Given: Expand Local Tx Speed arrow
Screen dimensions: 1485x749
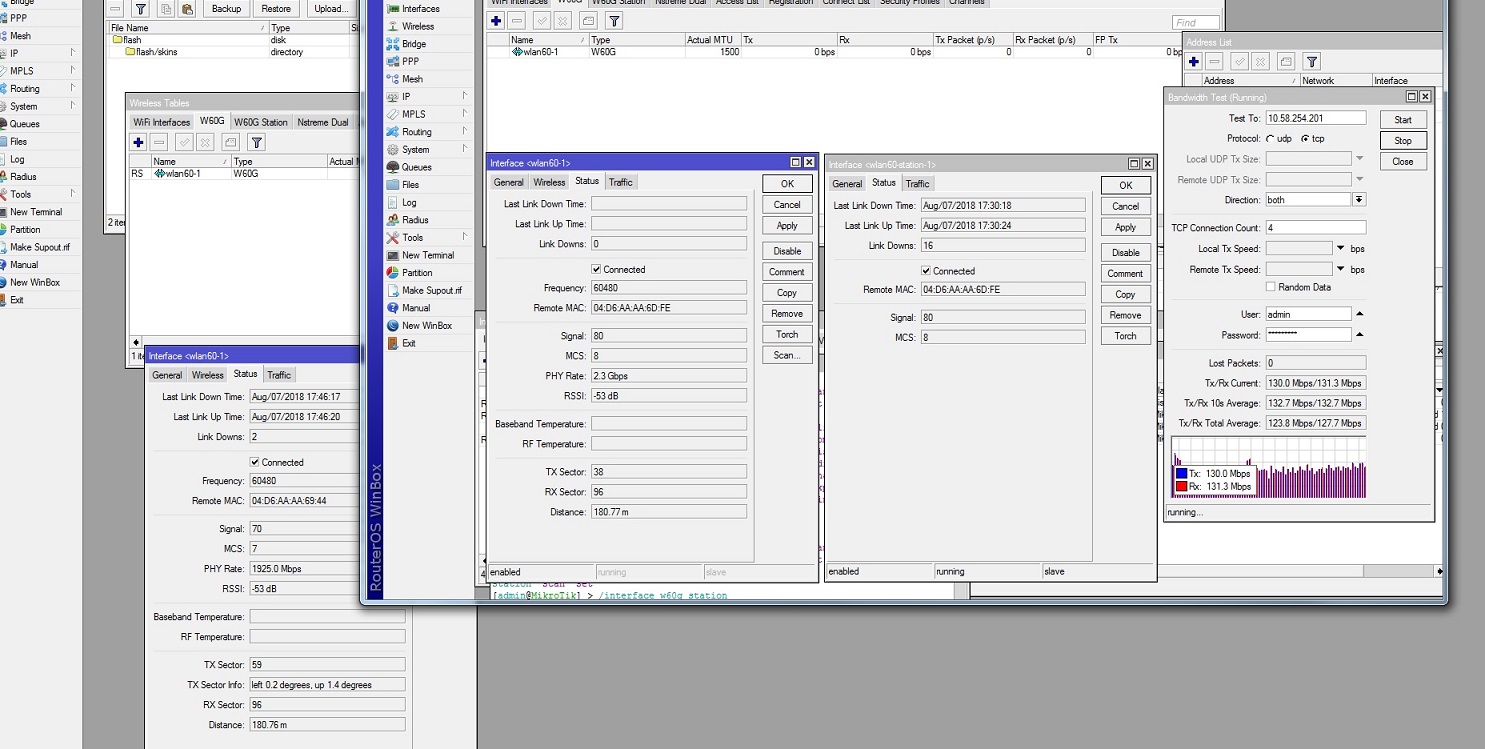Looking at the screenshot, I should pos(1340,248).
